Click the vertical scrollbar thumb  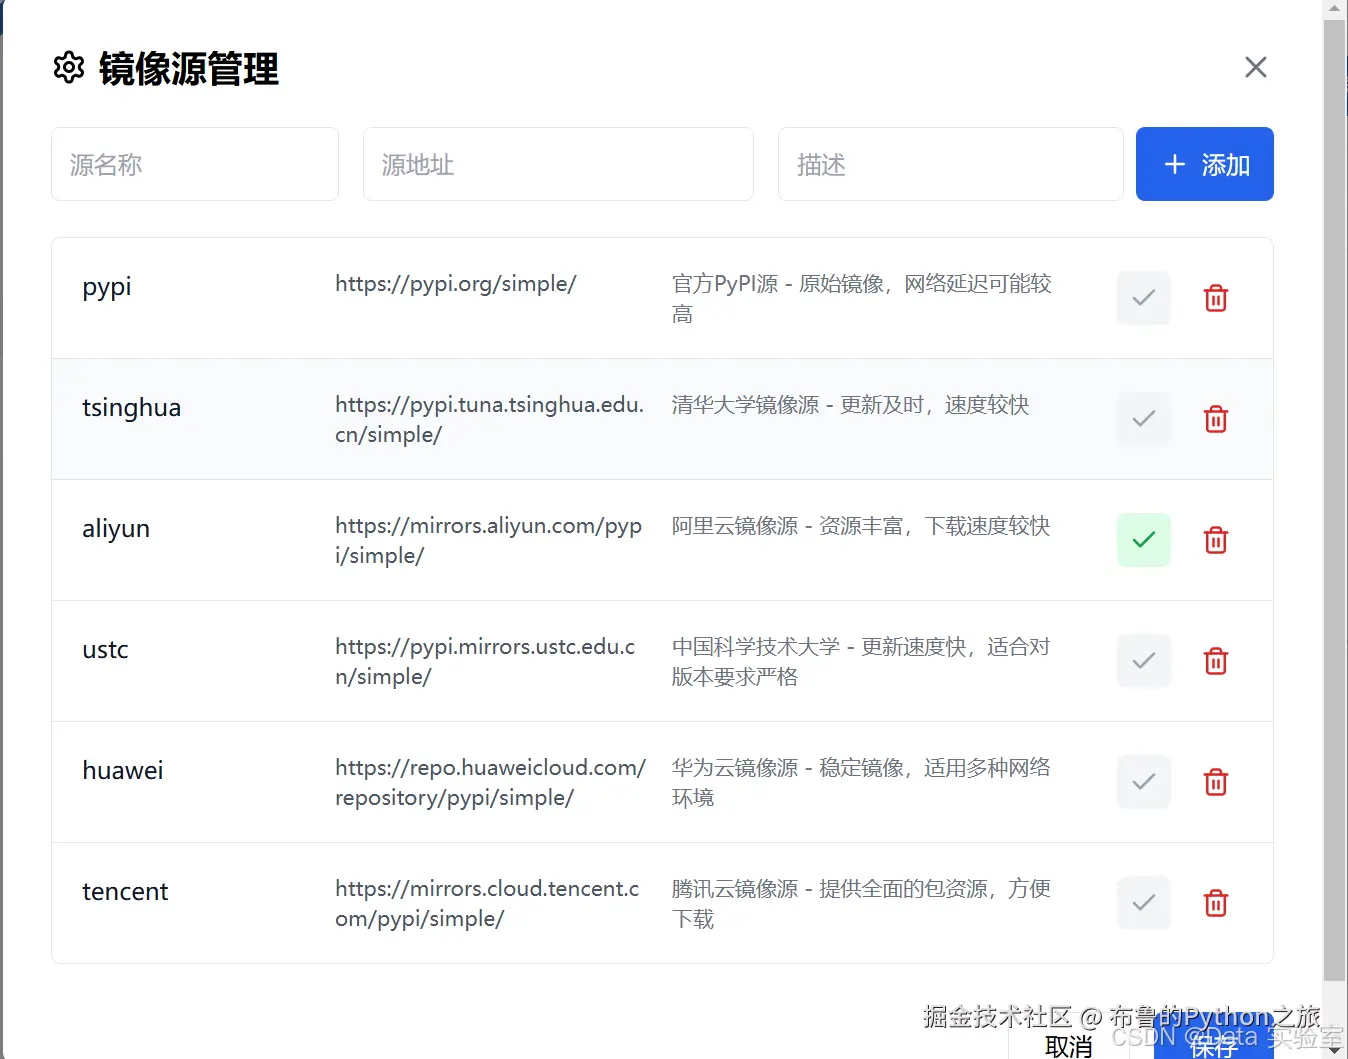(1335, 500)
